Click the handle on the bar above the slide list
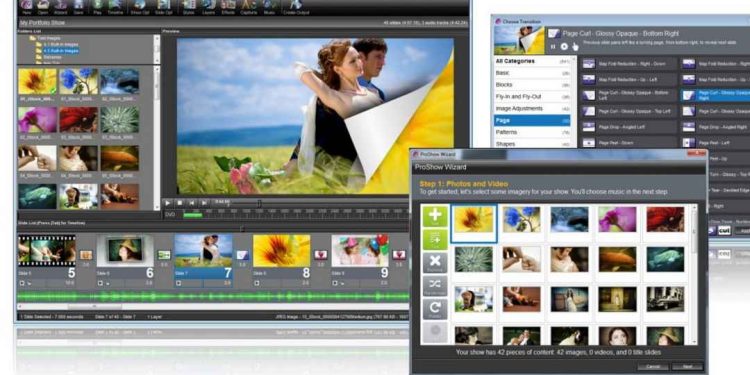Viewport: 750px width, 375px height. (x=242, y=229)
